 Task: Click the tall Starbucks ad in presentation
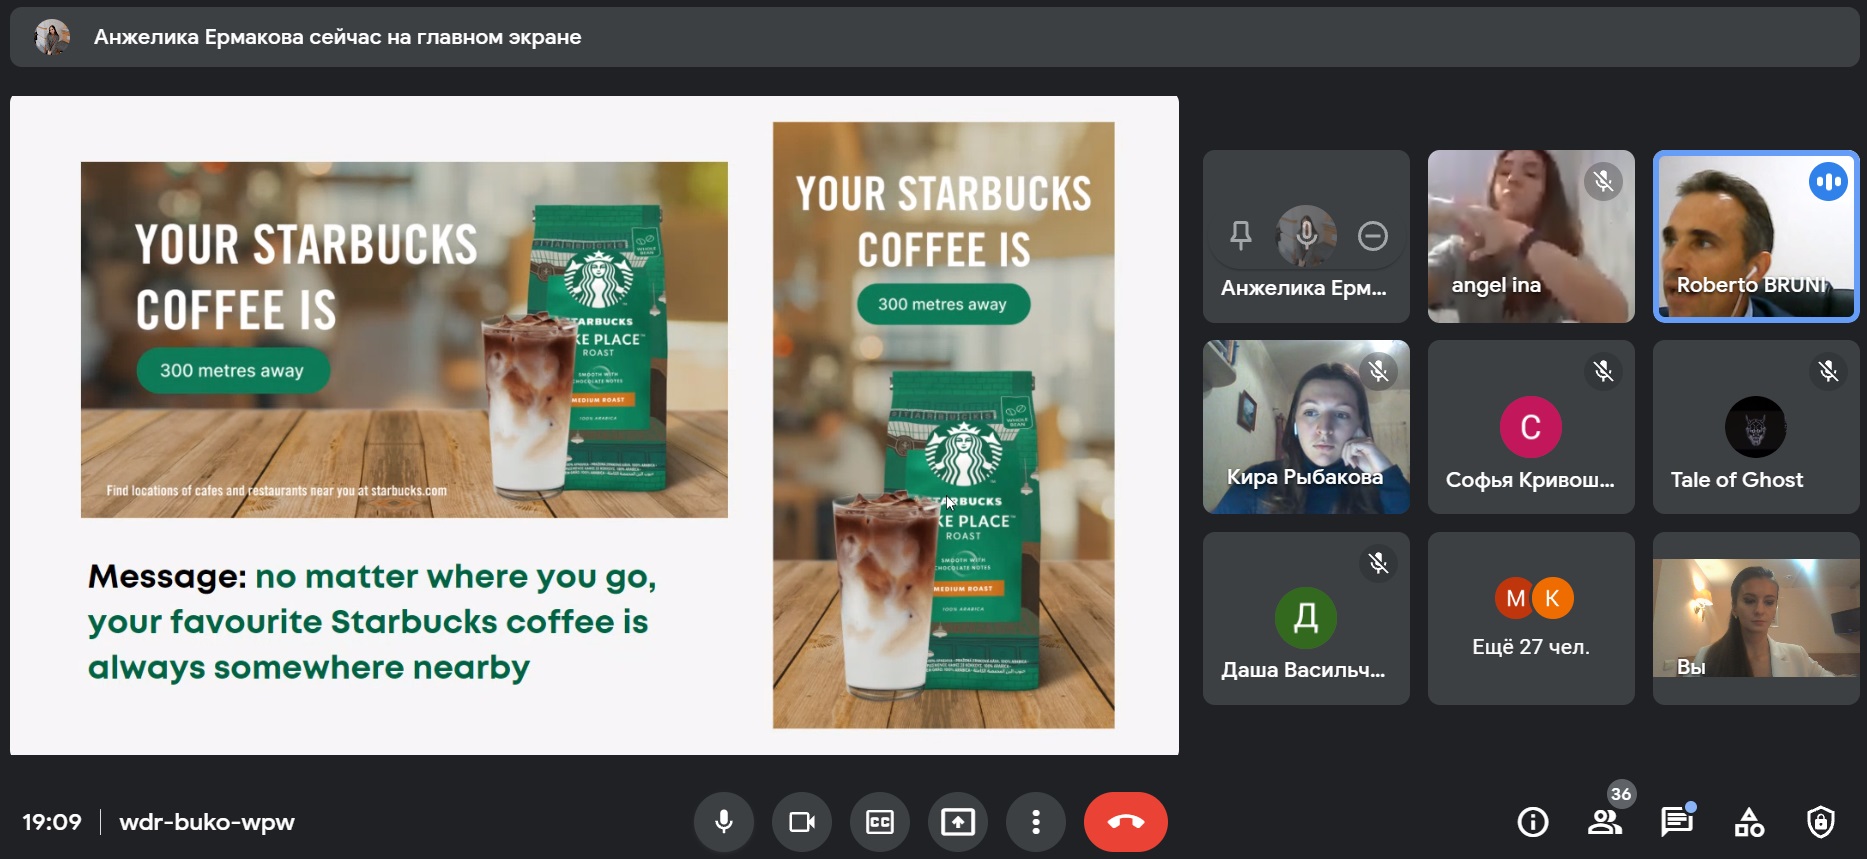943,425
